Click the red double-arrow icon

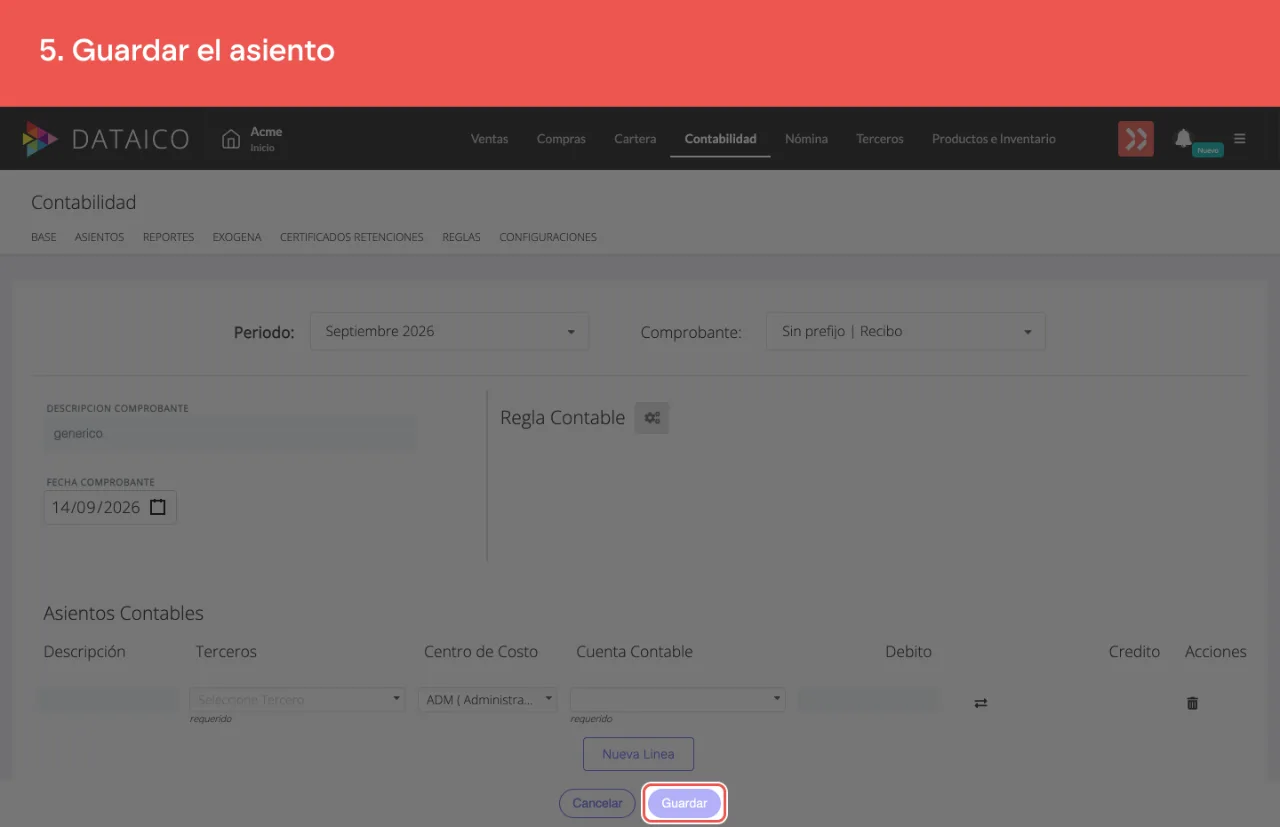[1136, 139]
